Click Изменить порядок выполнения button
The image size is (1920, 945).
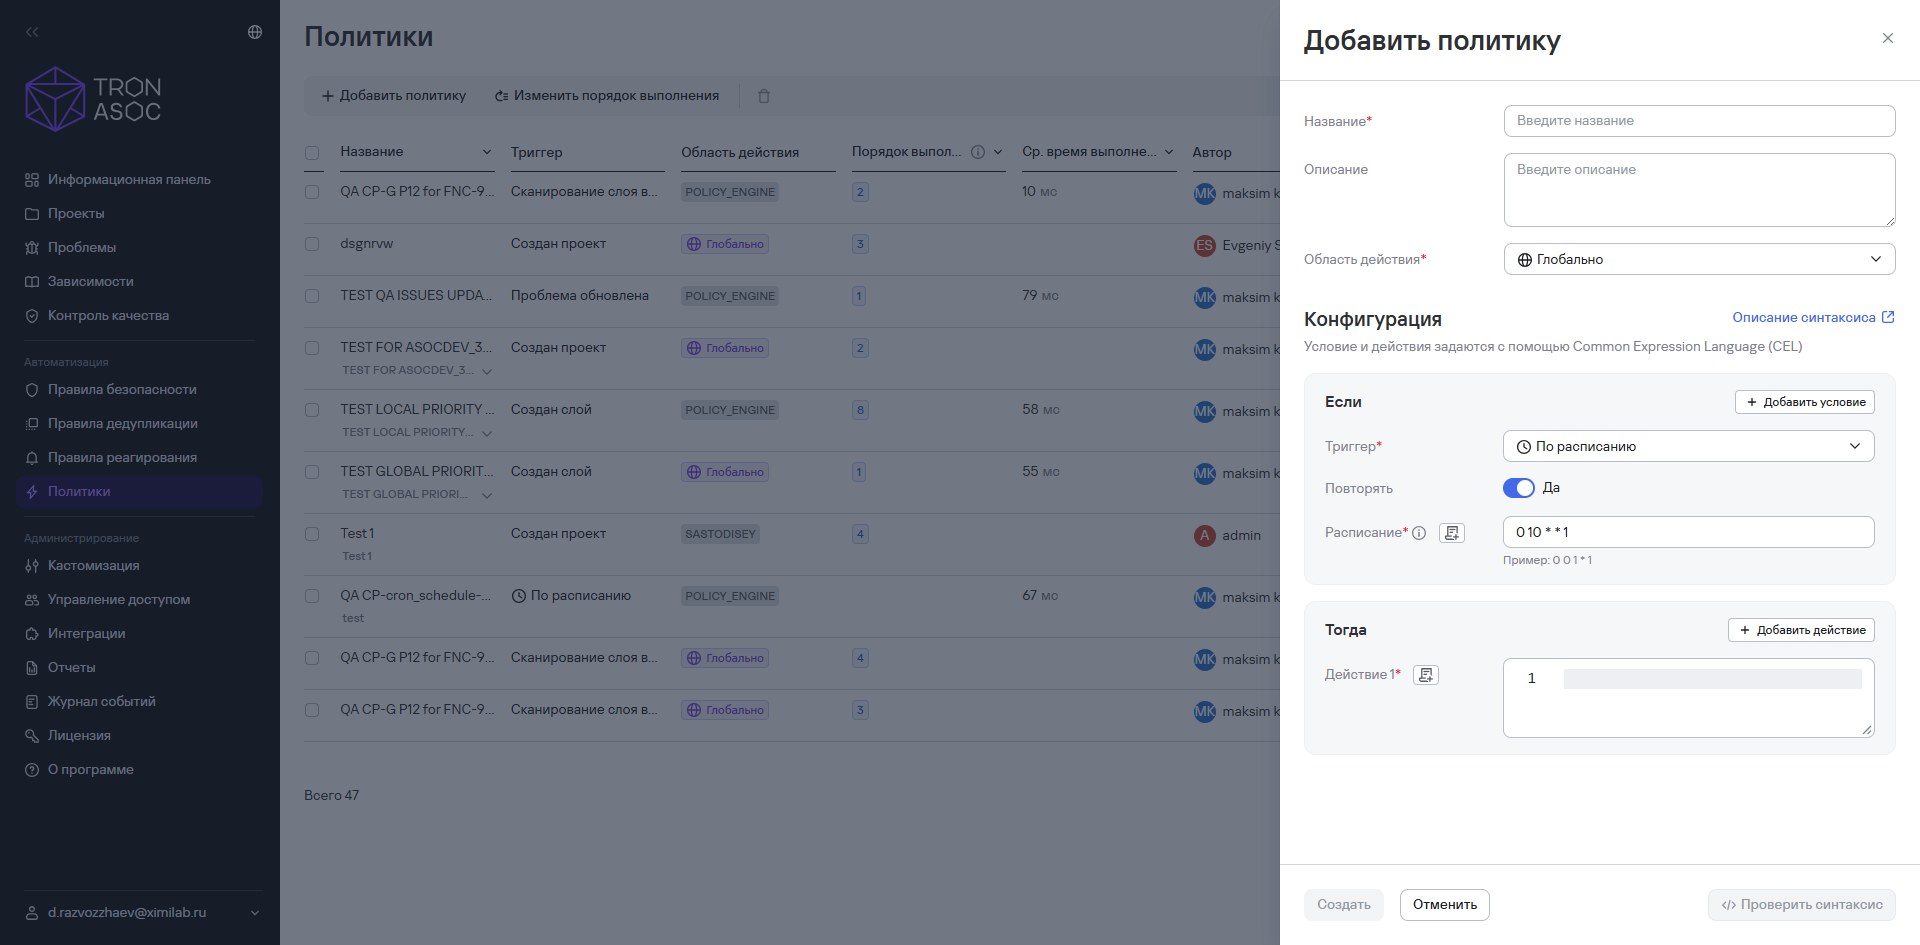coord(607,96)
